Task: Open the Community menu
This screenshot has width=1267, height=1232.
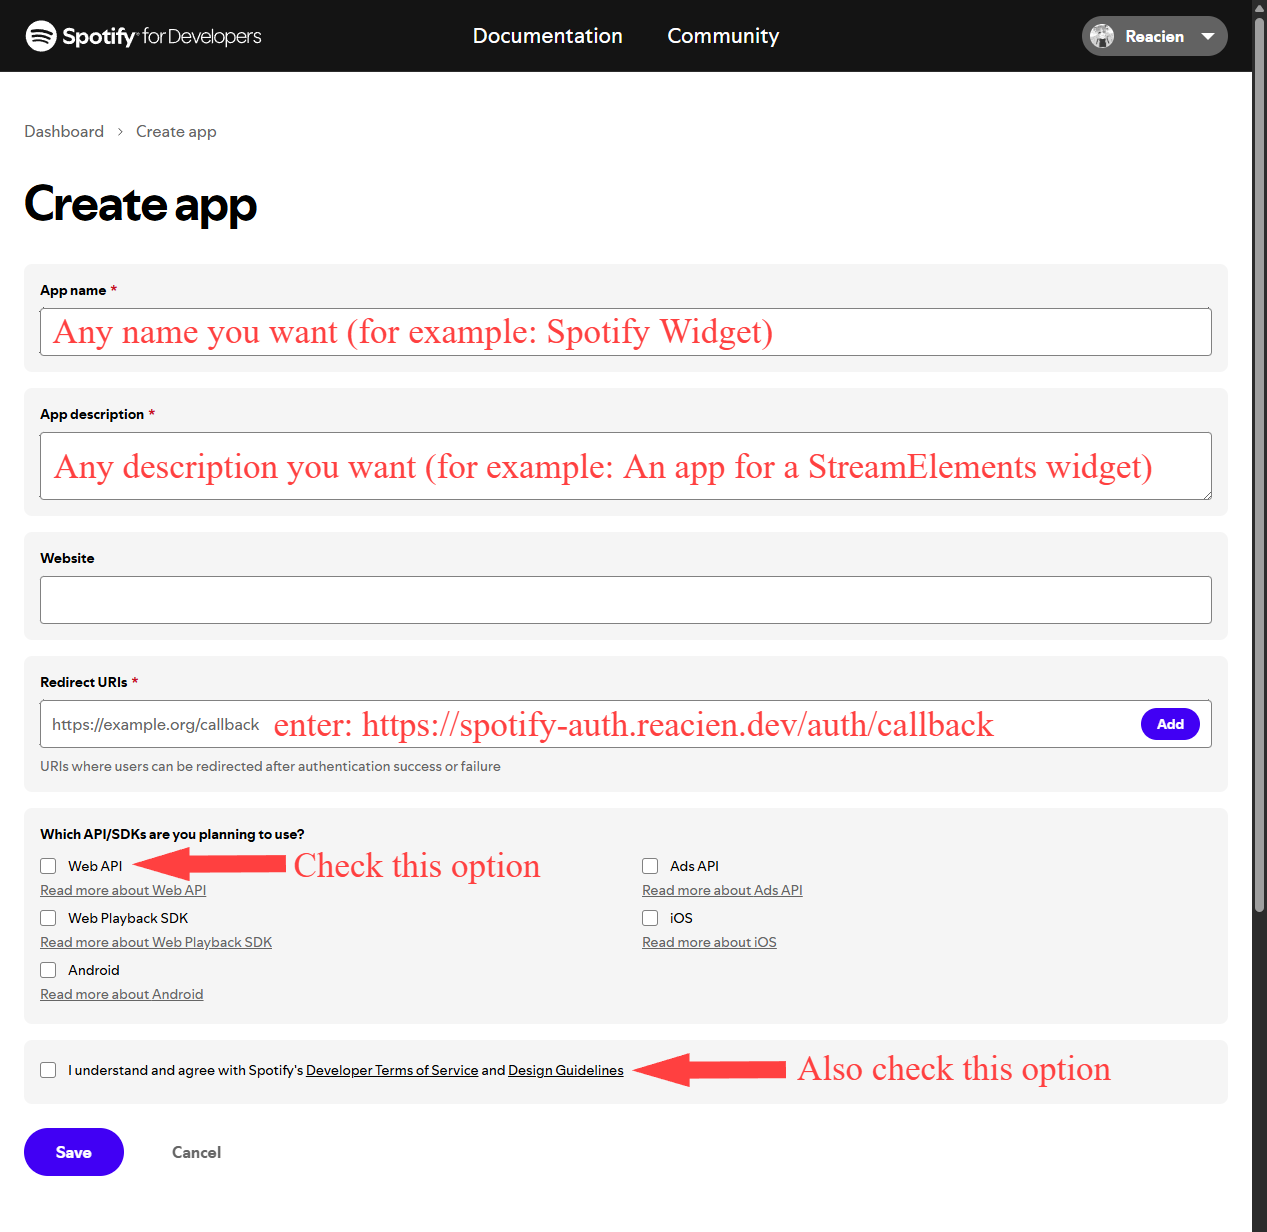Action: click(x=722, y=36)
